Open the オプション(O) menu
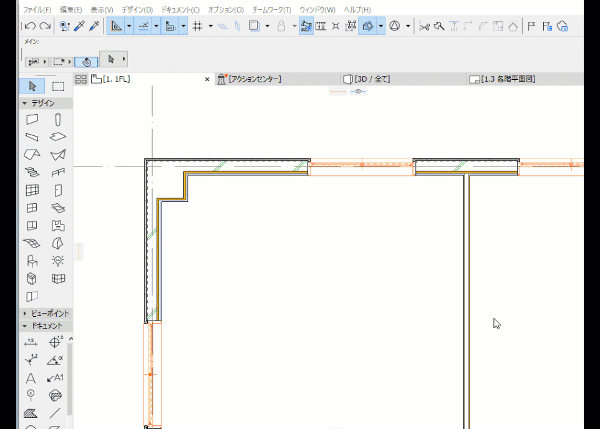 pyautogui.click(x=225, y=9)
